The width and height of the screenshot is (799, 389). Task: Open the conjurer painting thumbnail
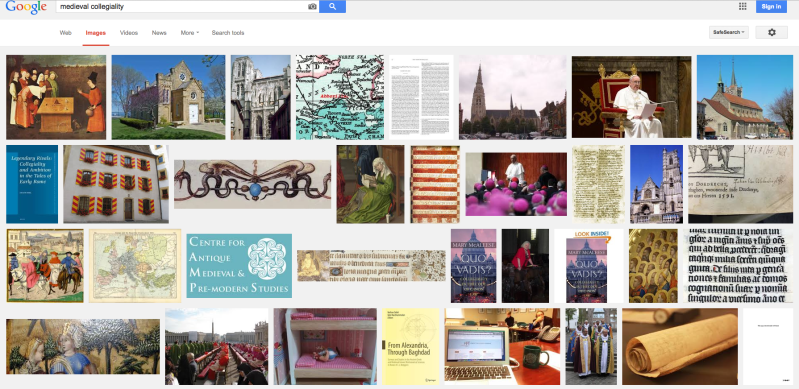tap(56, 97)
